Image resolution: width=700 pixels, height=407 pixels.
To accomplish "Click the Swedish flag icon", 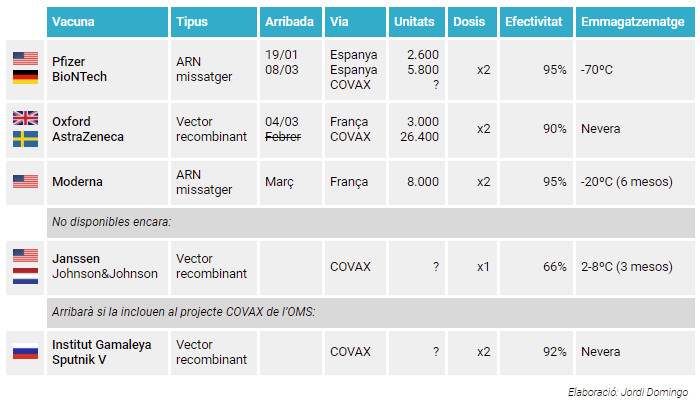I will (x=25, y=139).
